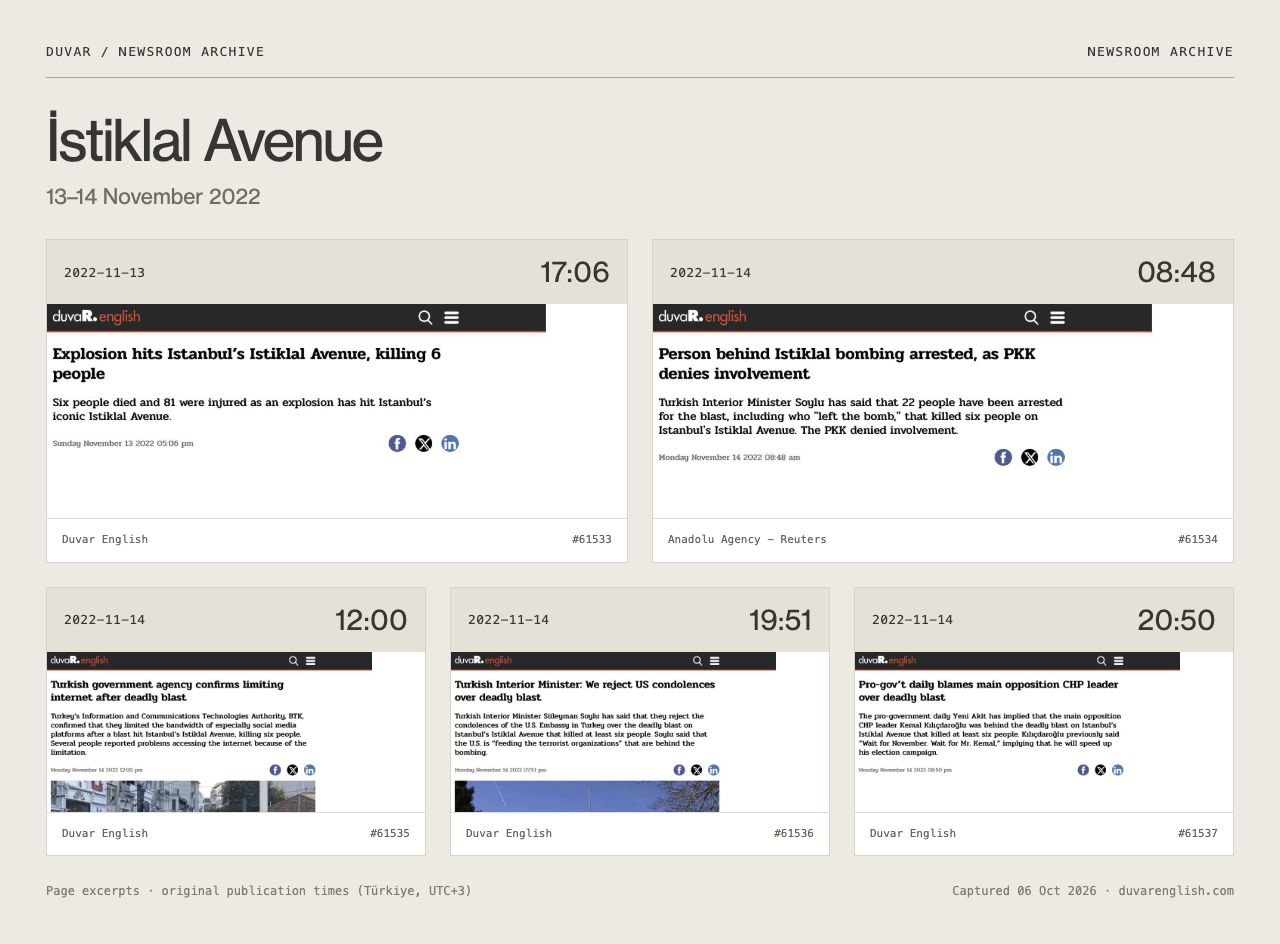The height and width of the screenshot is (944, 1280).
Task: Share the 'Explosion hits Istanbul's Istiklal Avenue' article on X
Action: click(424, 444)
